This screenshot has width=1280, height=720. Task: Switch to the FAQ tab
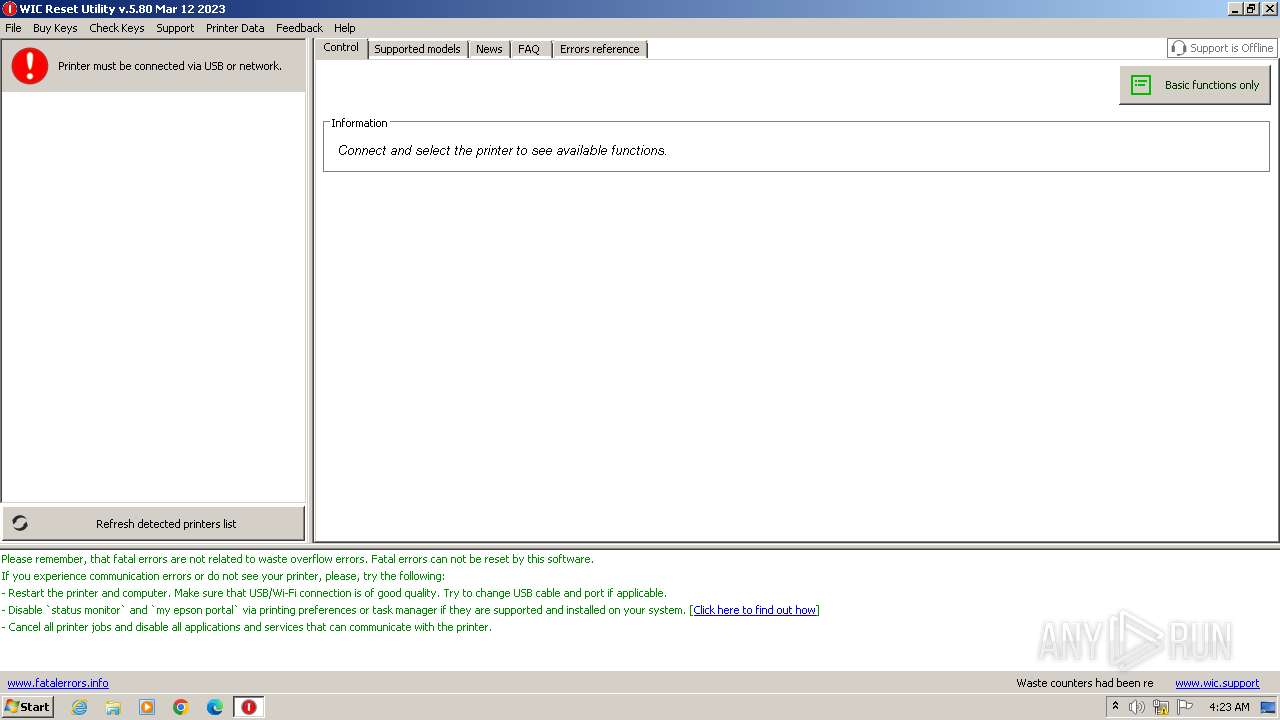pos(529,49)
